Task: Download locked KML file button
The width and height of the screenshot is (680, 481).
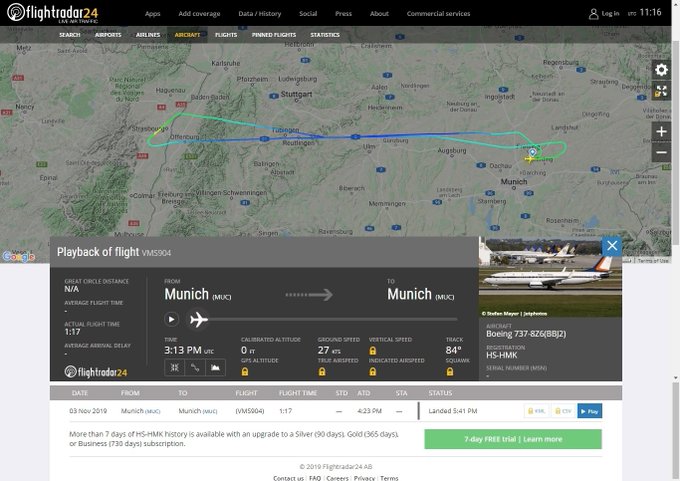Action: coord(536,411)
